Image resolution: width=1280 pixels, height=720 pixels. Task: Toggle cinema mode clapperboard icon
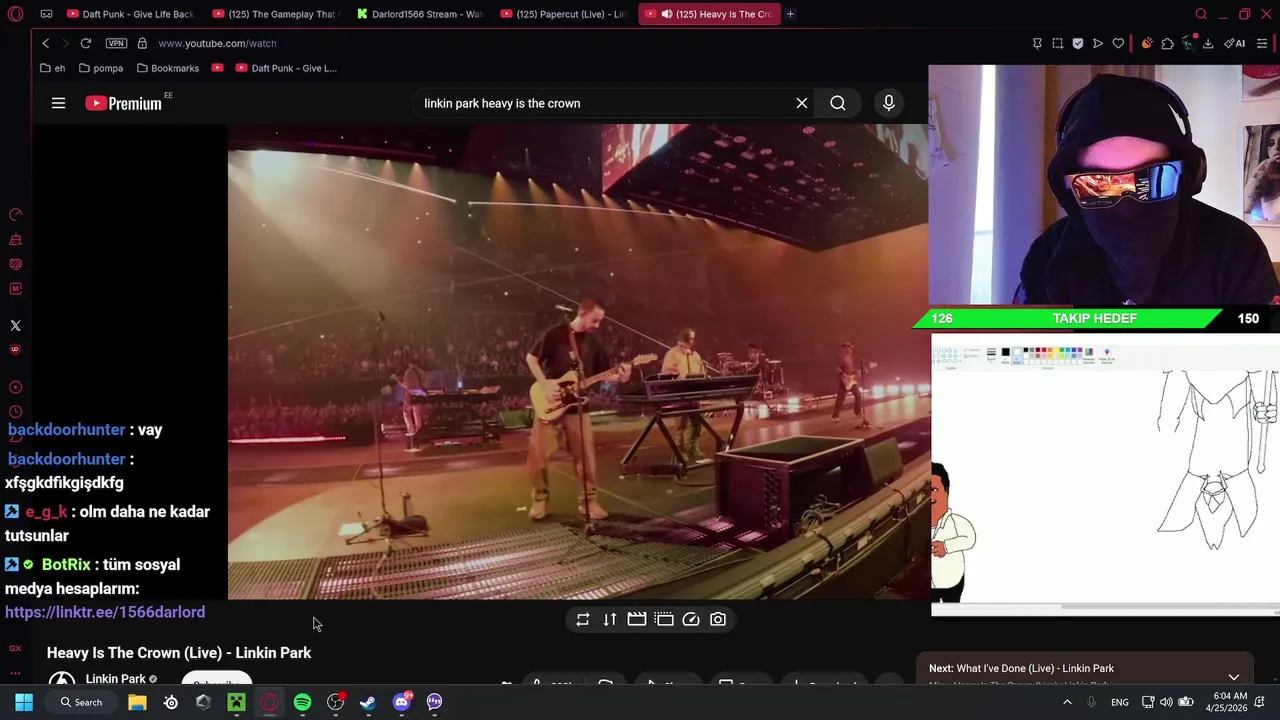[x=637, y=620]
